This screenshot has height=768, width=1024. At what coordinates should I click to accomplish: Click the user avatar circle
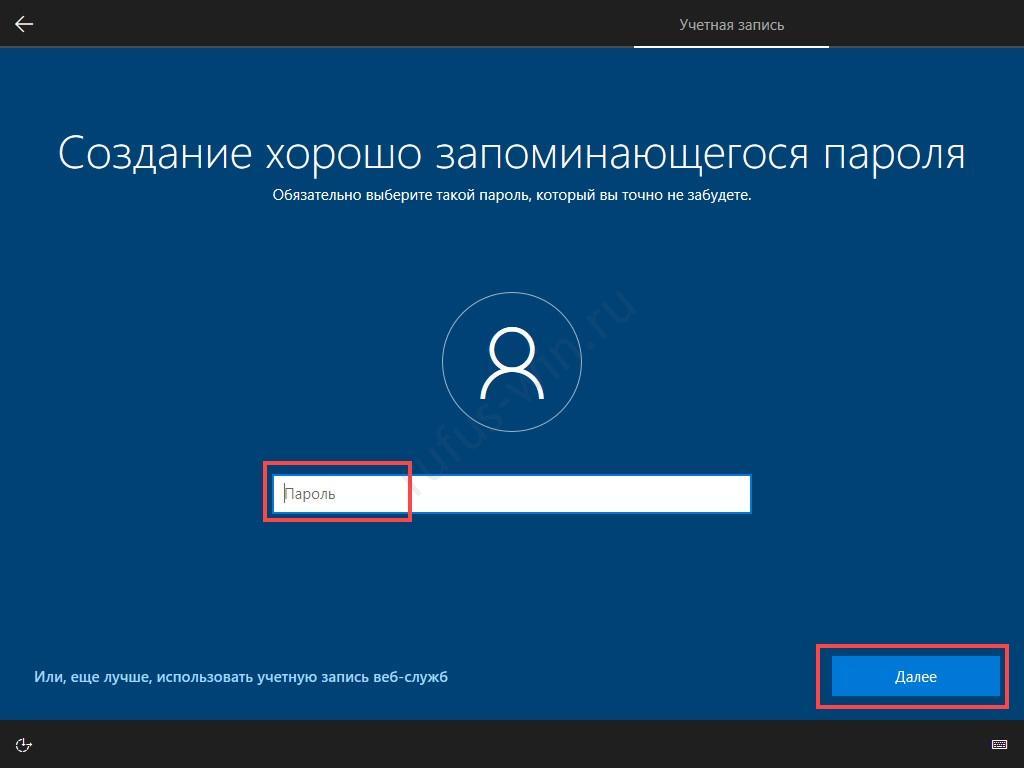coord(512,362)
